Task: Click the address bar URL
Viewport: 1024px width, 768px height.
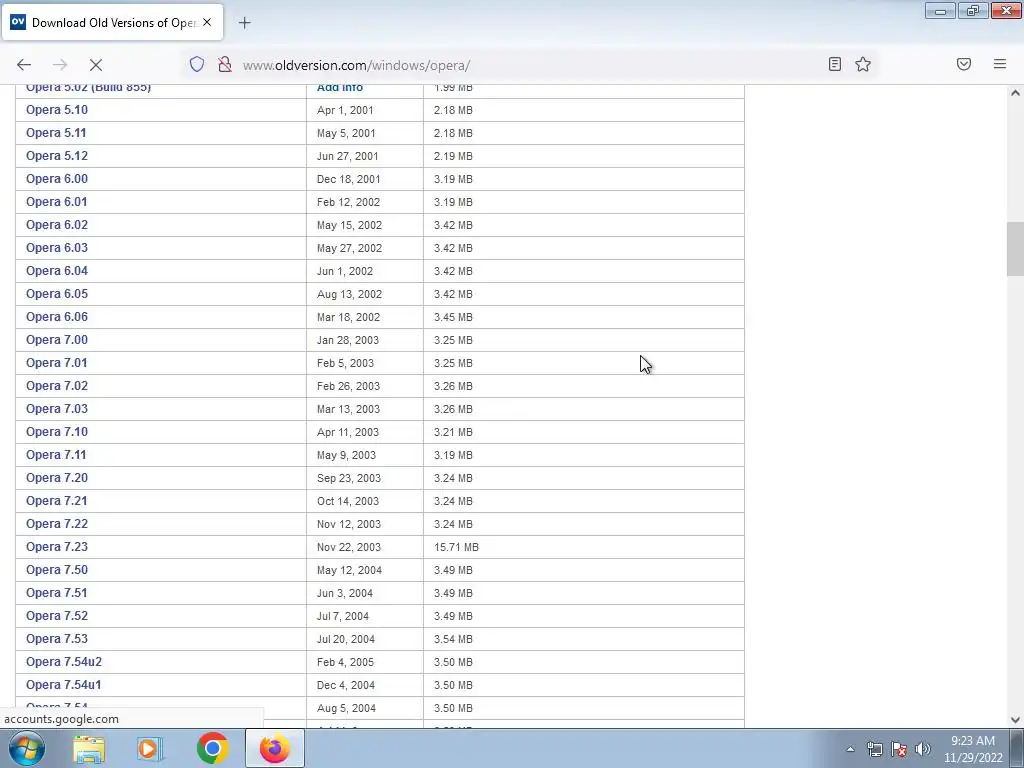Action: [357, 65]
